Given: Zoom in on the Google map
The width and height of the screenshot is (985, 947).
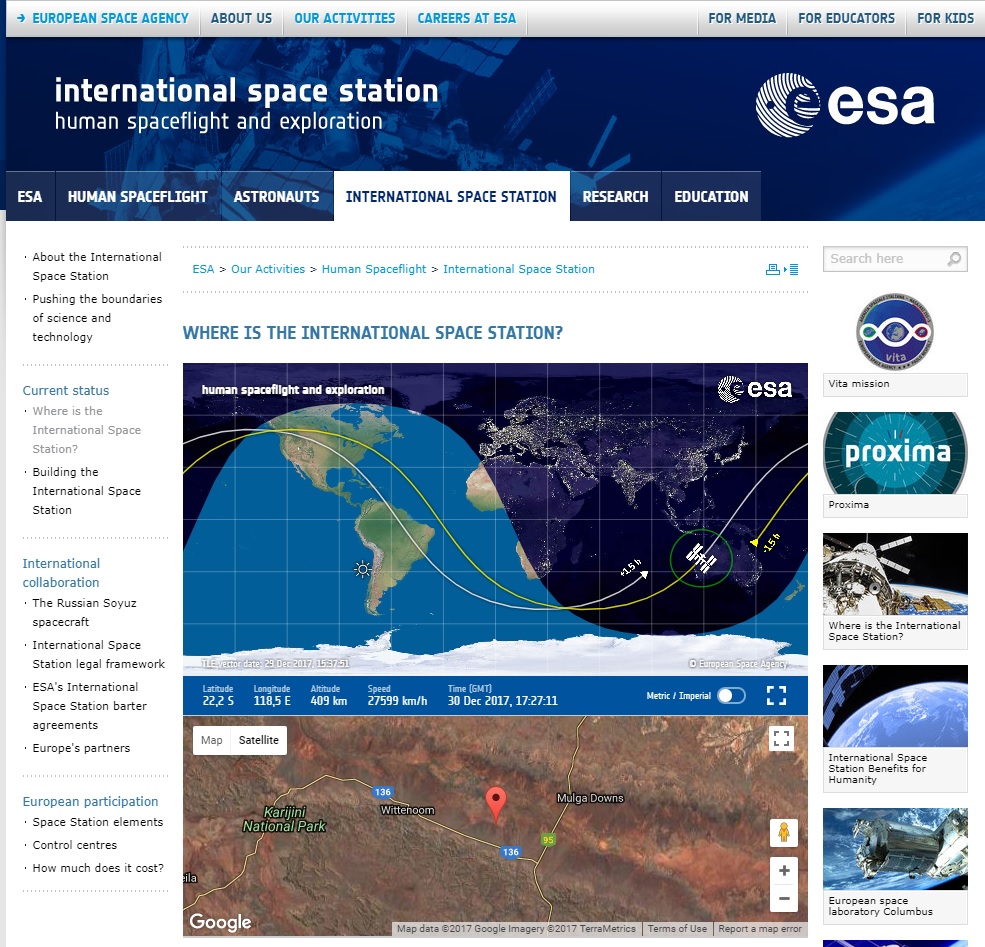Looking at the screenshot, I should pyautogui.click(x=783, y=871).
